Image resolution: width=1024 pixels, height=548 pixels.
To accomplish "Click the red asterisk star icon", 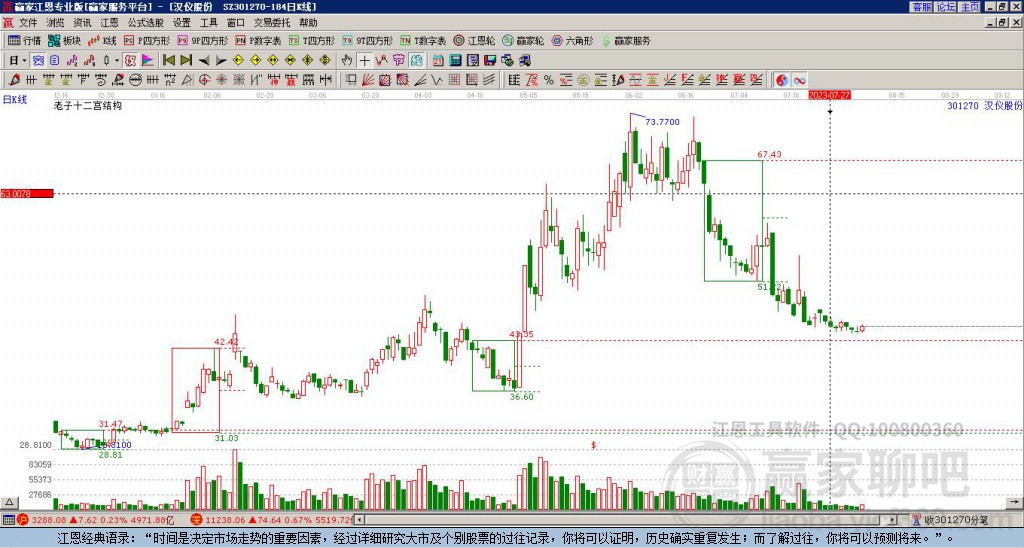I will (221, 80).
